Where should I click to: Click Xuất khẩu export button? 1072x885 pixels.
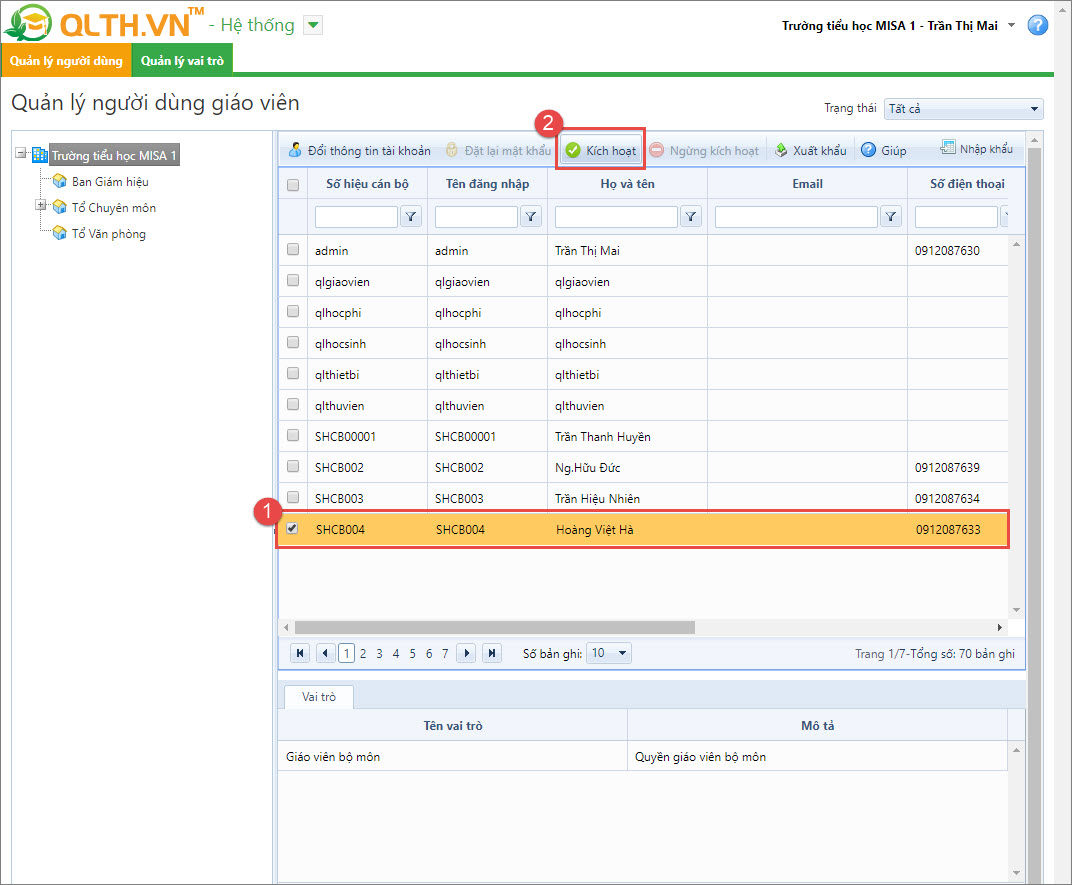point(810,150)
